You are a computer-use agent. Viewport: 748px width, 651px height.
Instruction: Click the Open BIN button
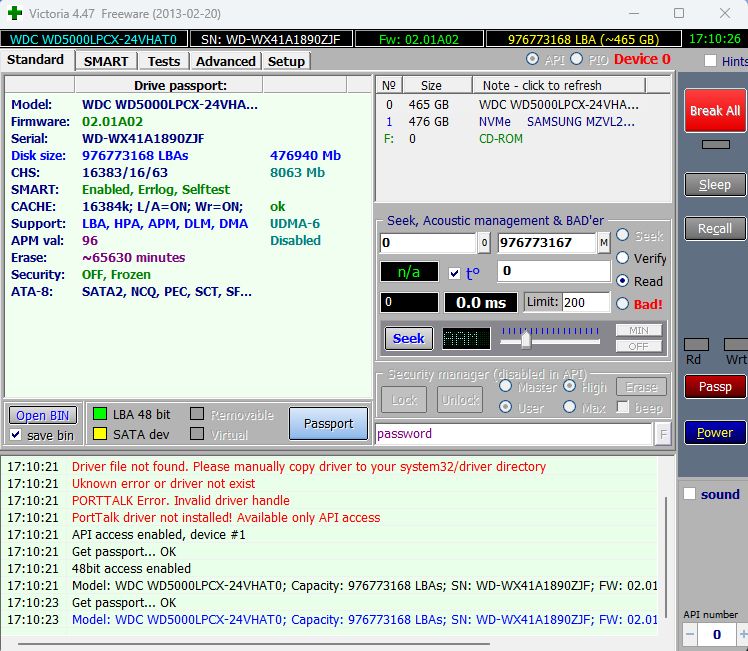42,415
